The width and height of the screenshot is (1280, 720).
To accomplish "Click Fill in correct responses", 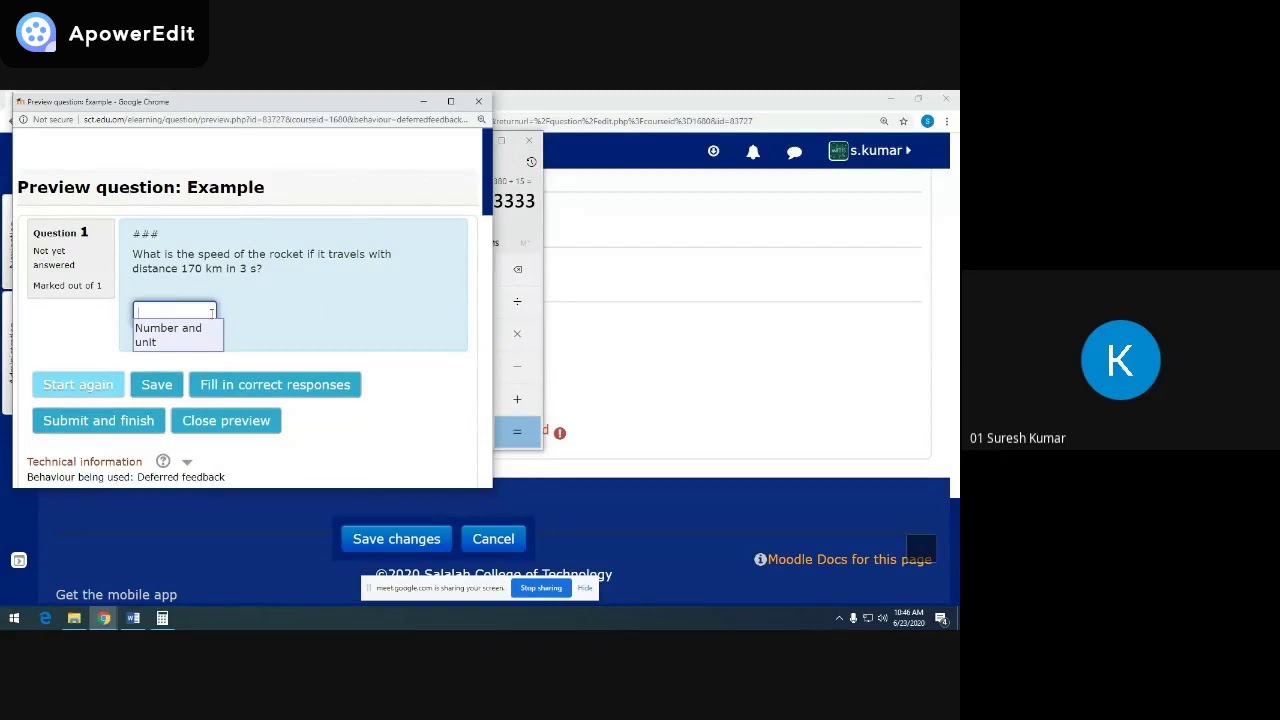I will [275, 385].
